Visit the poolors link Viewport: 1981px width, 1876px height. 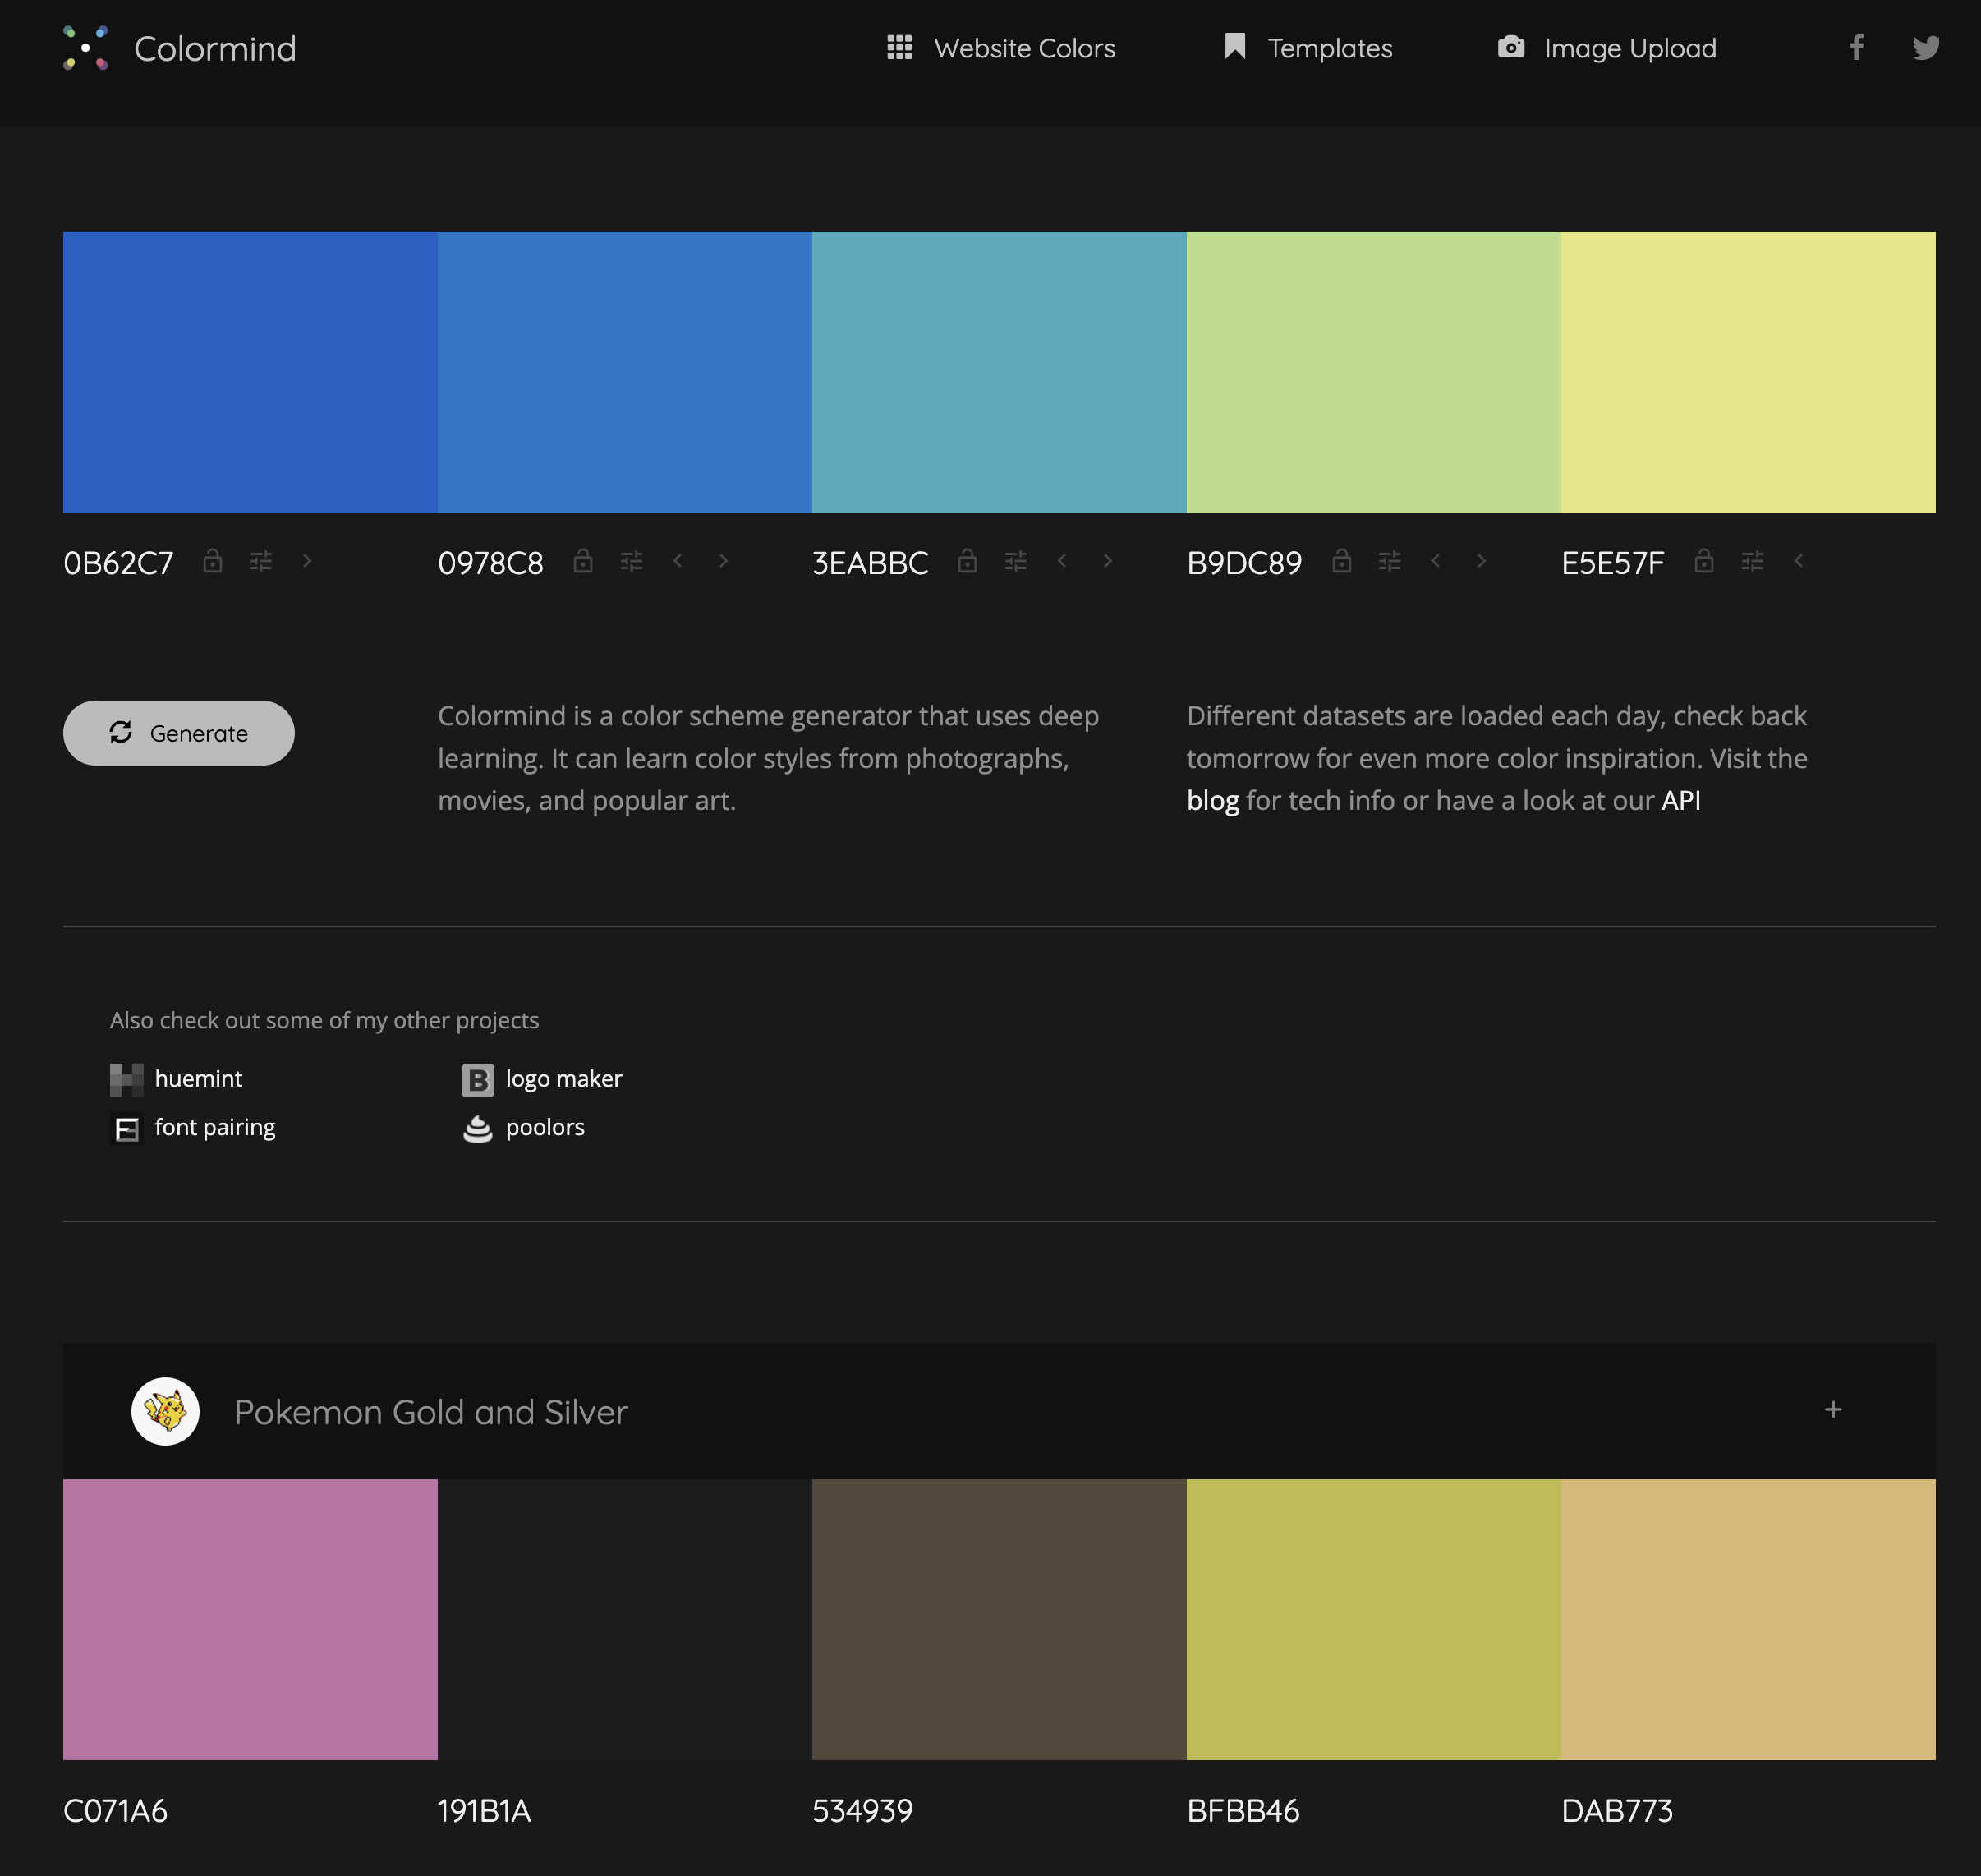pos(545,1128)
